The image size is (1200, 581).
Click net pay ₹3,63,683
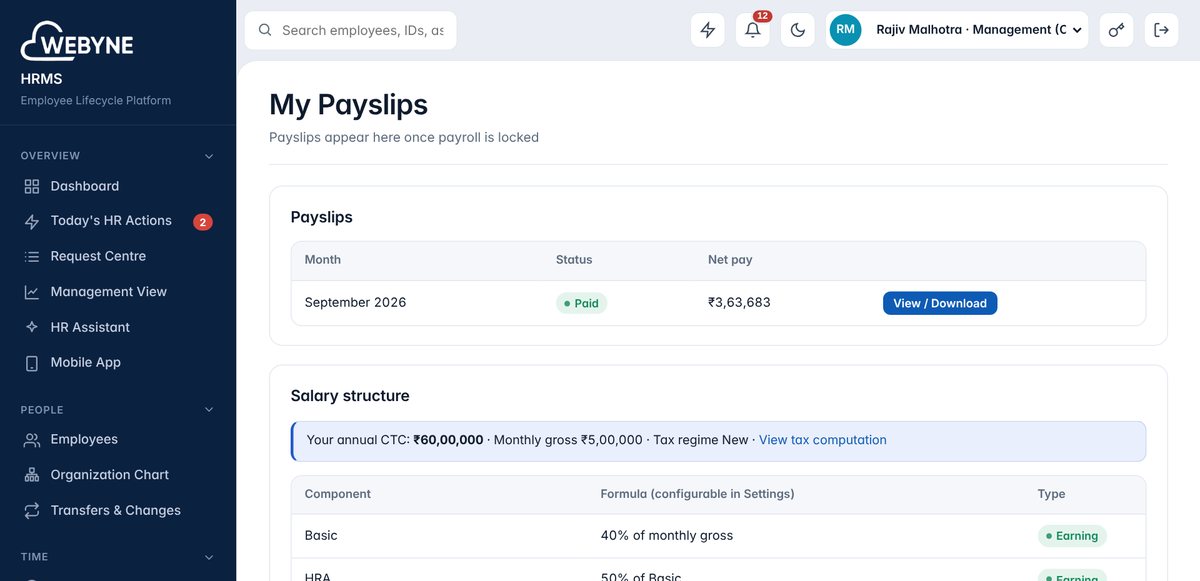tap(739, 302)
